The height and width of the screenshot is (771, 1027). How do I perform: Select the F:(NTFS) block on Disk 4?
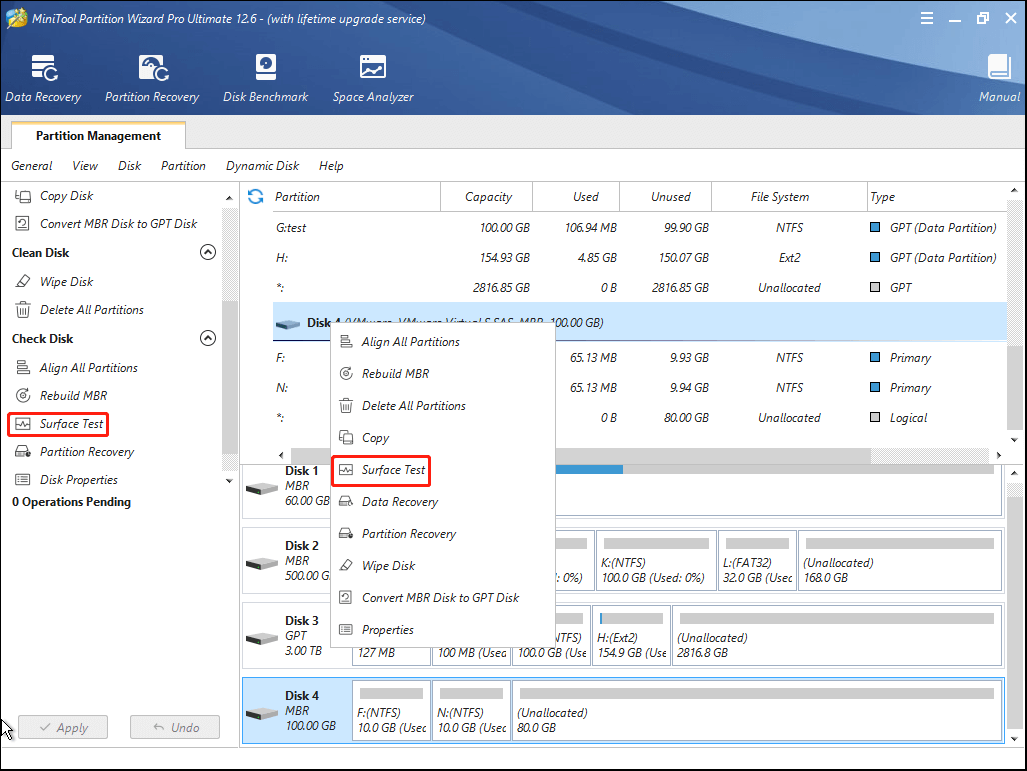coord(392,711)
